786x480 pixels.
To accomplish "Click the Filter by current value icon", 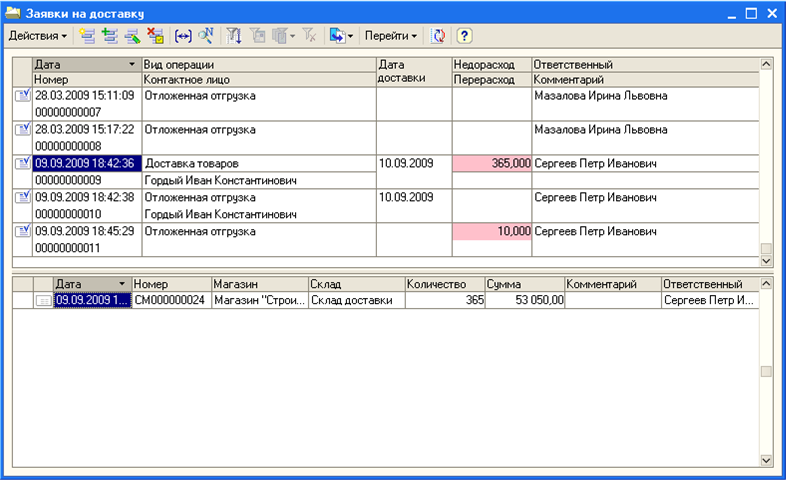I will (258, 36).
